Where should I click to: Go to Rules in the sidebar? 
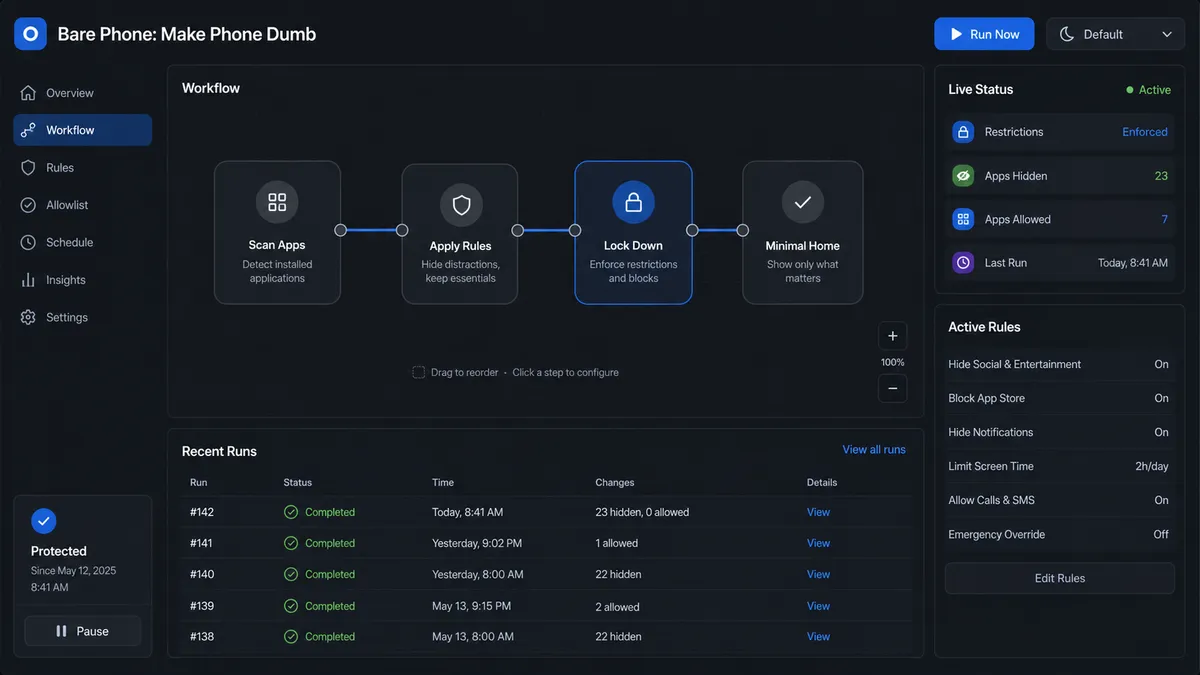[x=83, y=168]
